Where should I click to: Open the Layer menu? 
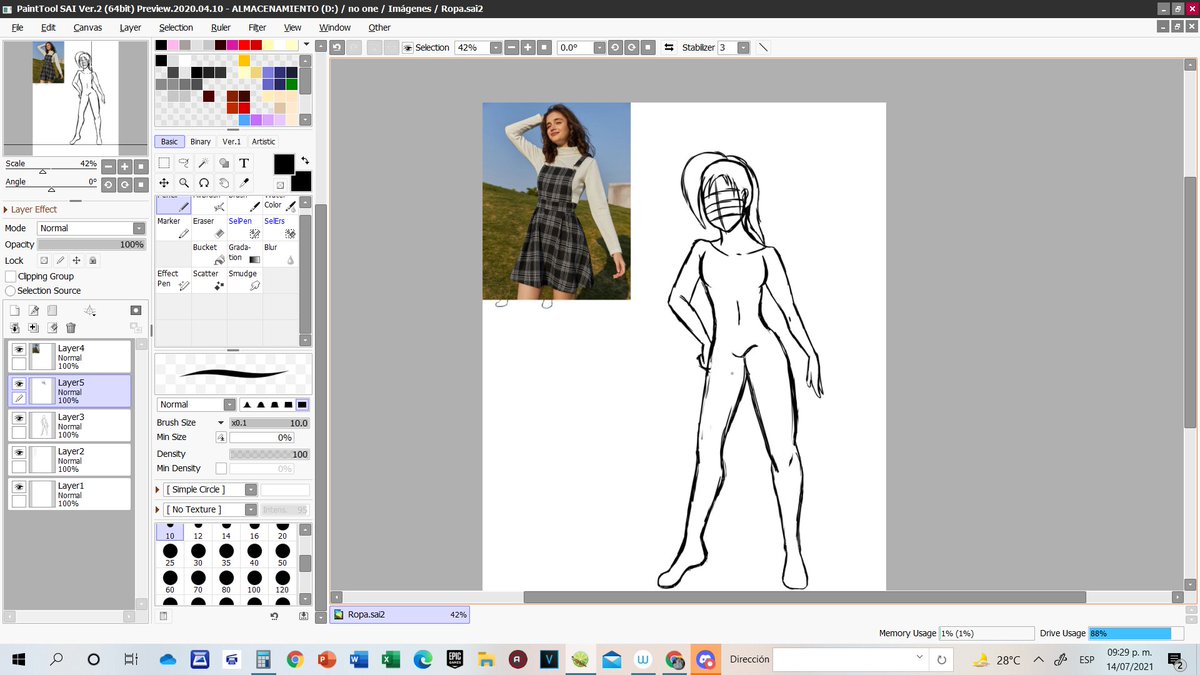point(130,27)
